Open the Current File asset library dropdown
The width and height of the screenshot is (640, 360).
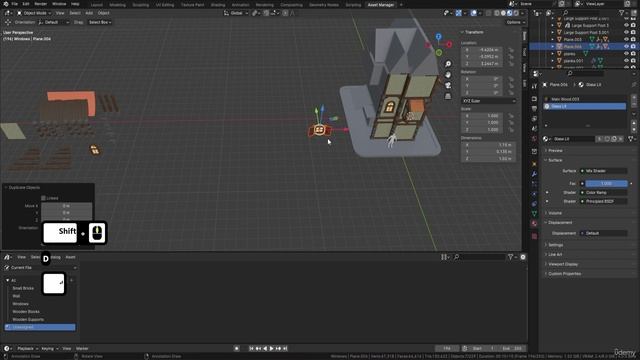pos(40,268)
